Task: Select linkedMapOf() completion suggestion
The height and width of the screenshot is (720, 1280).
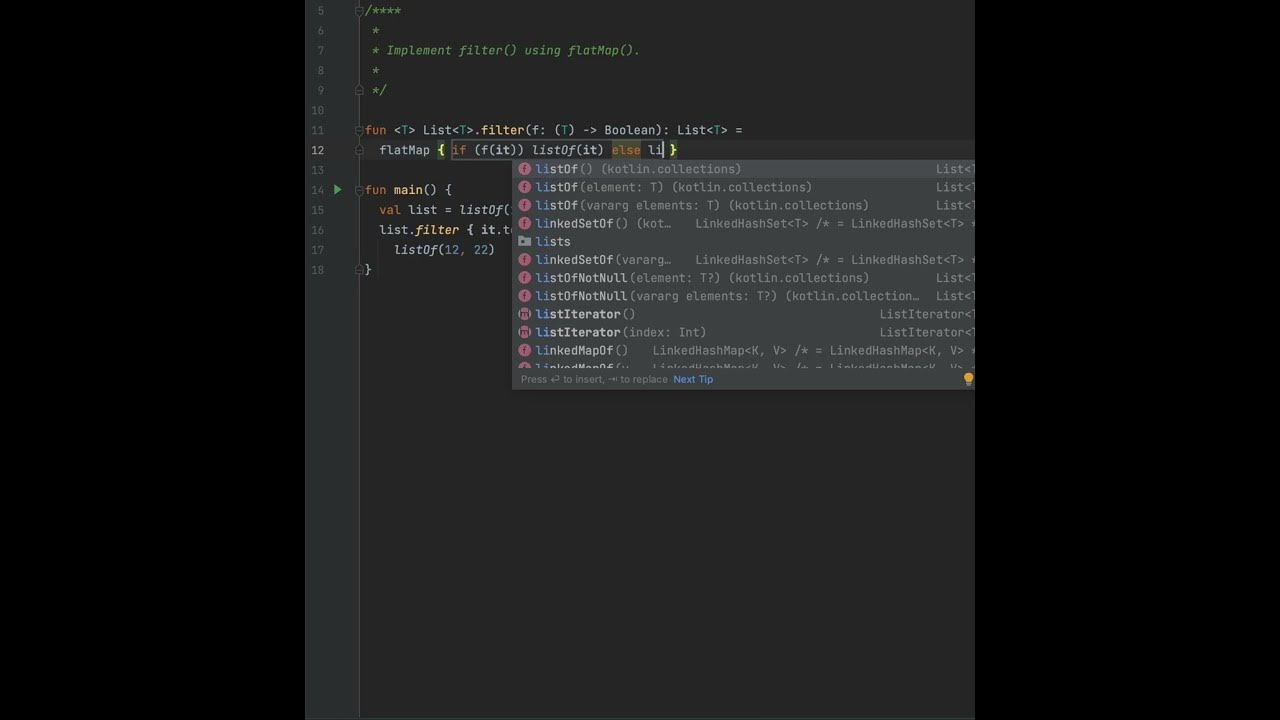Action: tap(743, 350)
